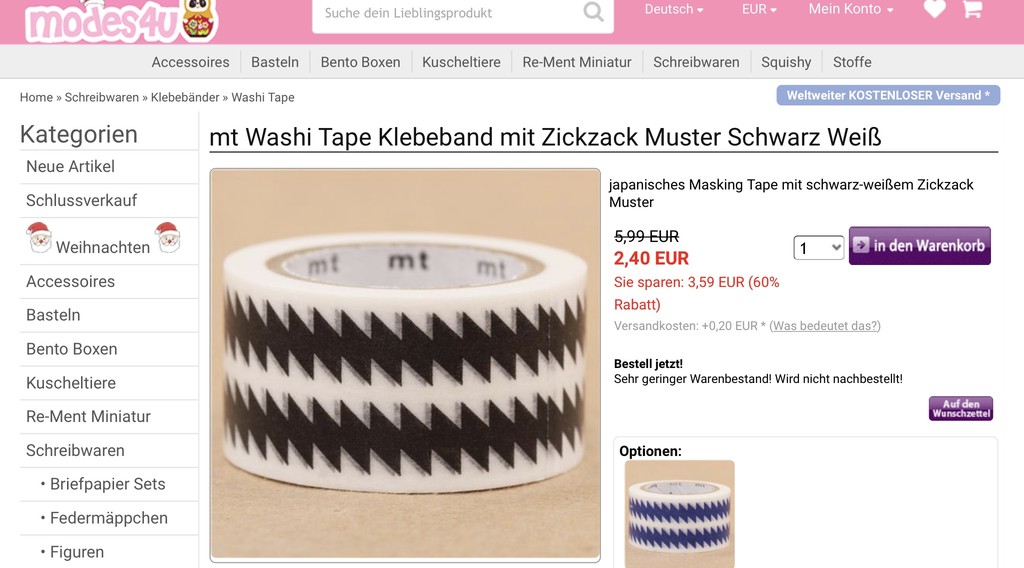This screenshot has height=568, width=1024.
Task: Click the Auf den Wunschzettel button
Action: 961,409
